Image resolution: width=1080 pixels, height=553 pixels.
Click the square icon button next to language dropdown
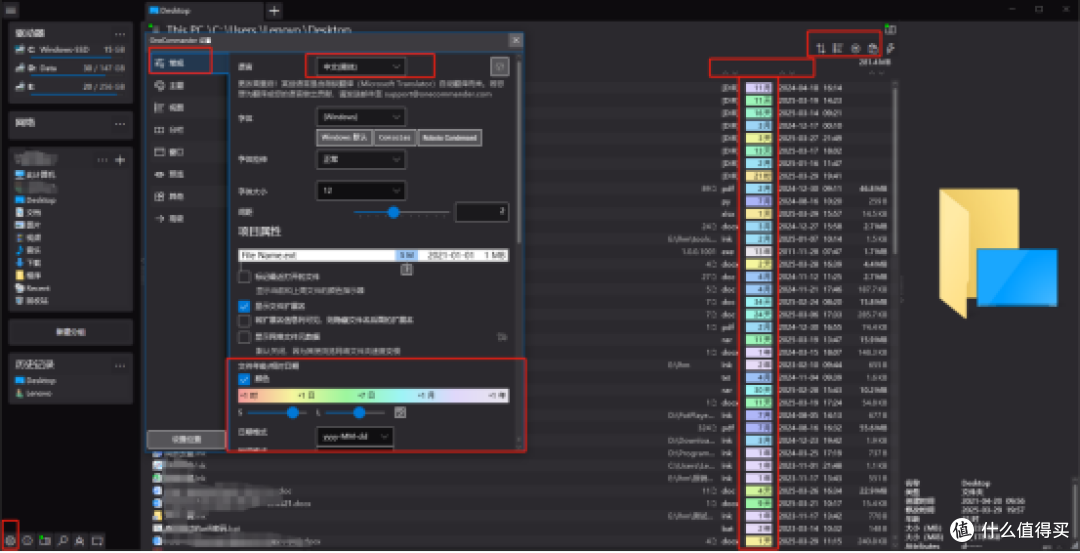(499, 66)
